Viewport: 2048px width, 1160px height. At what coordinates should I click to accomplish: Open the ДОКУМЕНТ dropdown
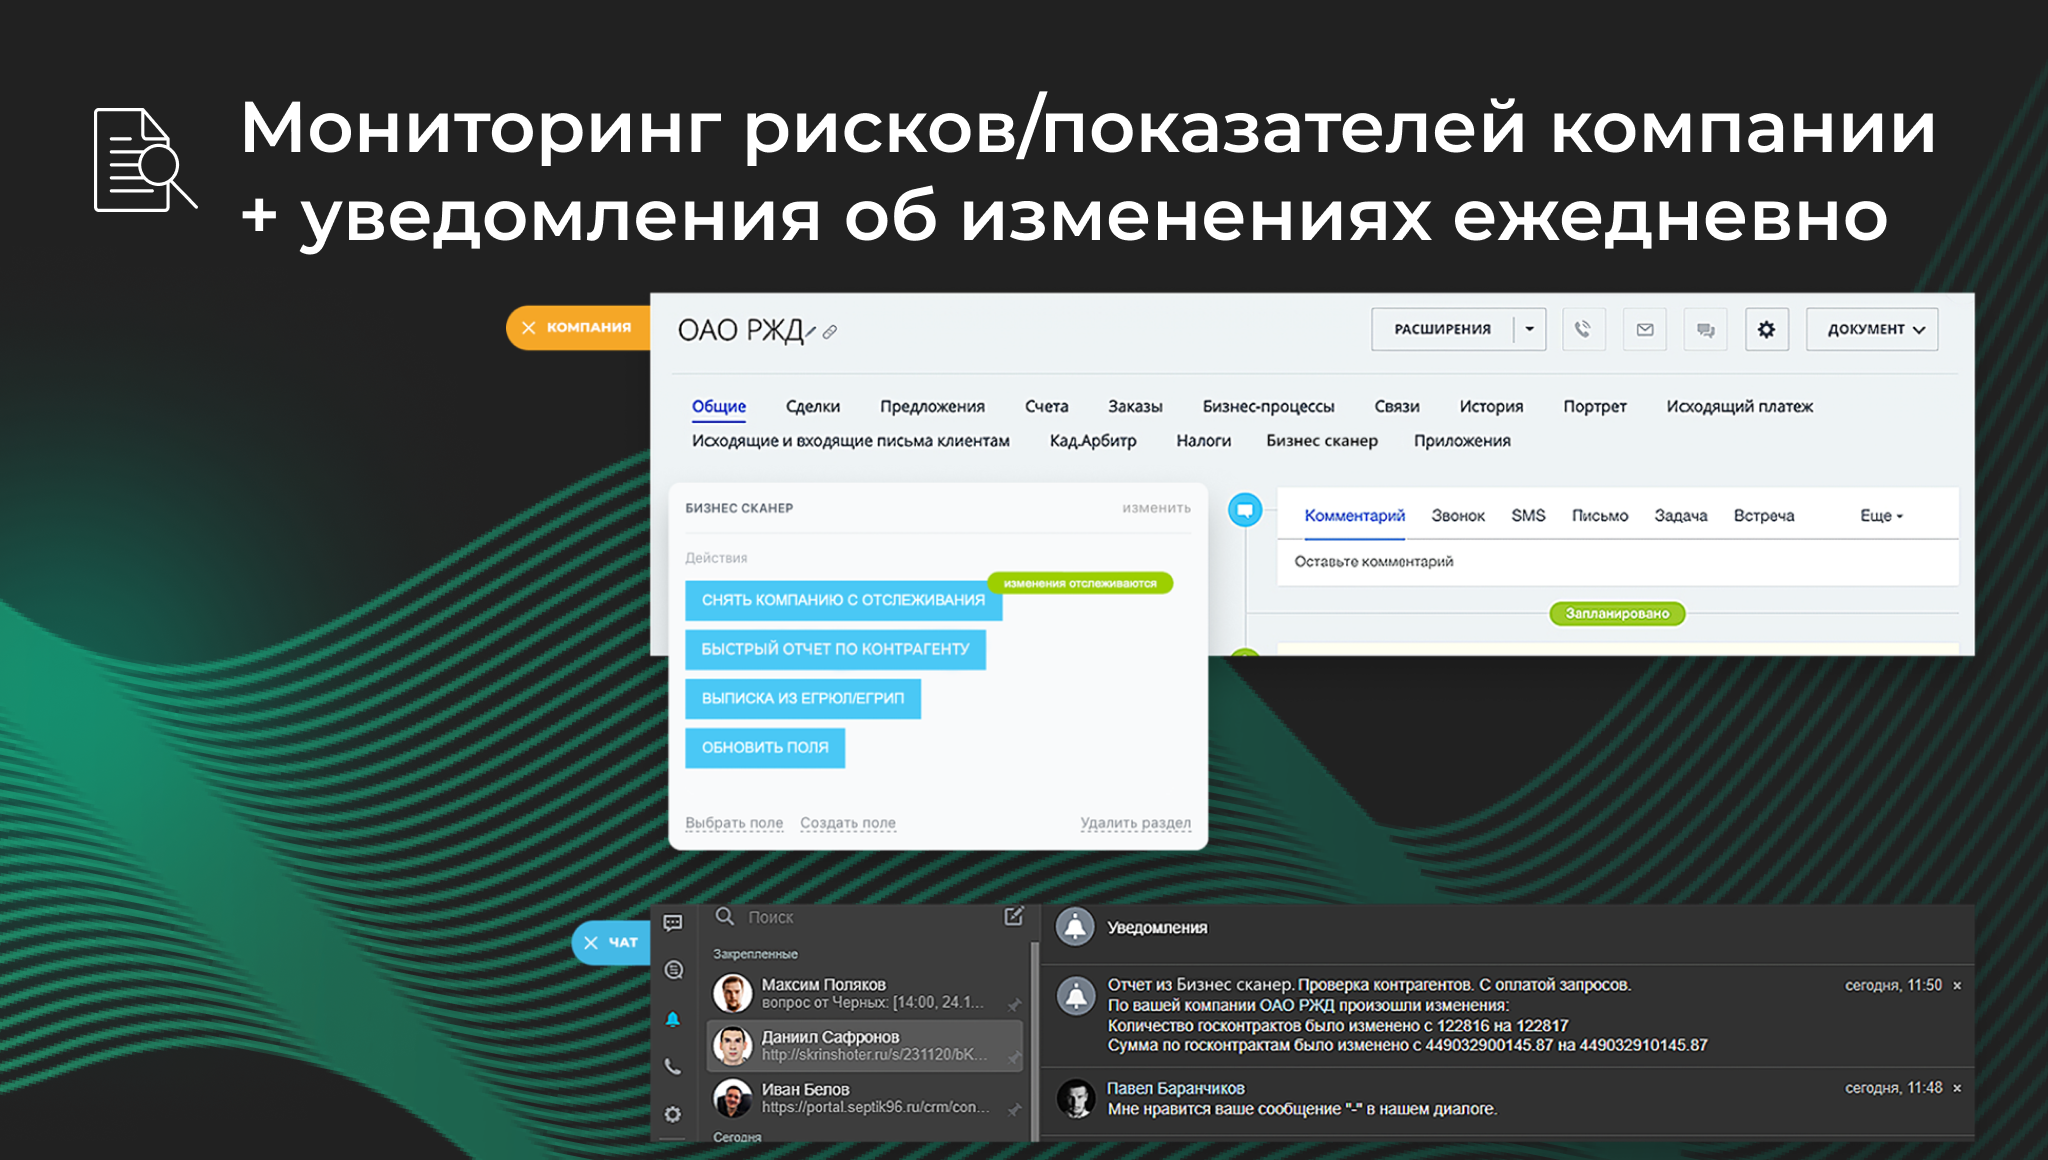coord(1873,329)
